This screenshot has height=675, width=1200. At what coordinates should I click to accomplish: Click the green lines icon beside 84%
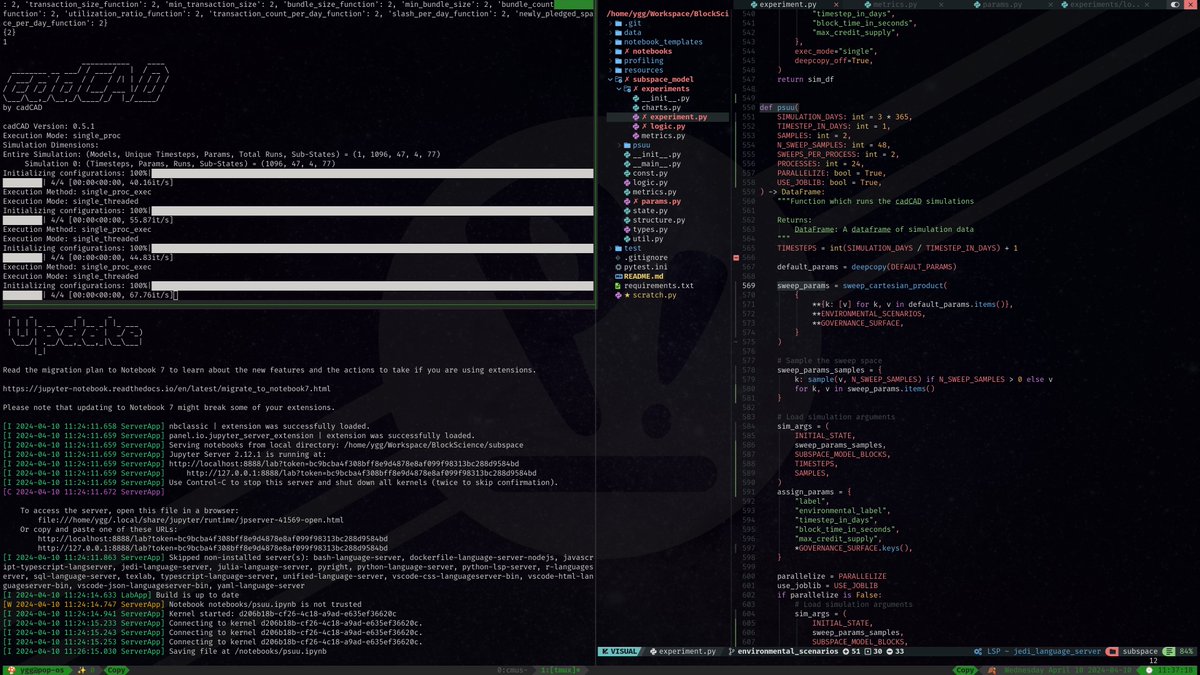point(1168,651)
